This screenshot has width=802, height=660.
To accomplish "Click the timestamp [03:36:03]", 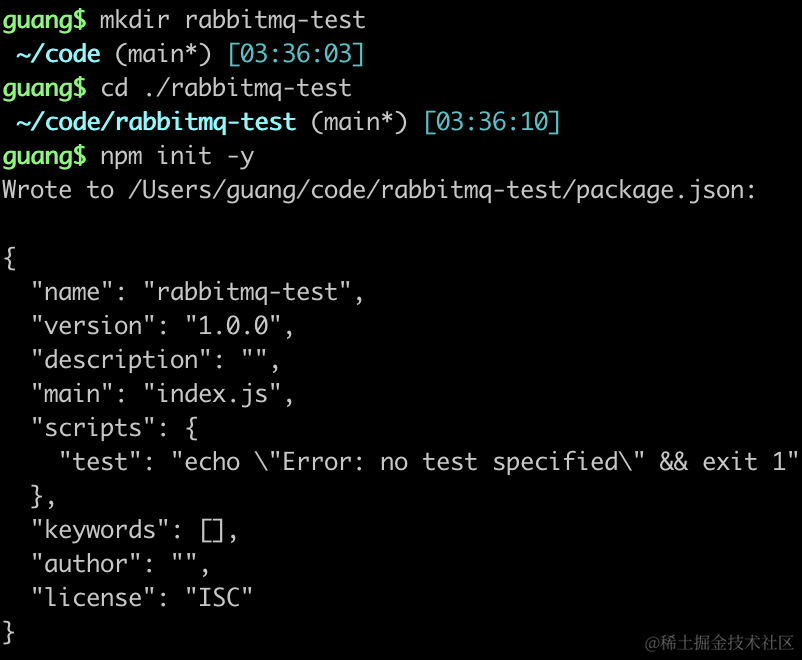I will (296, 54).
